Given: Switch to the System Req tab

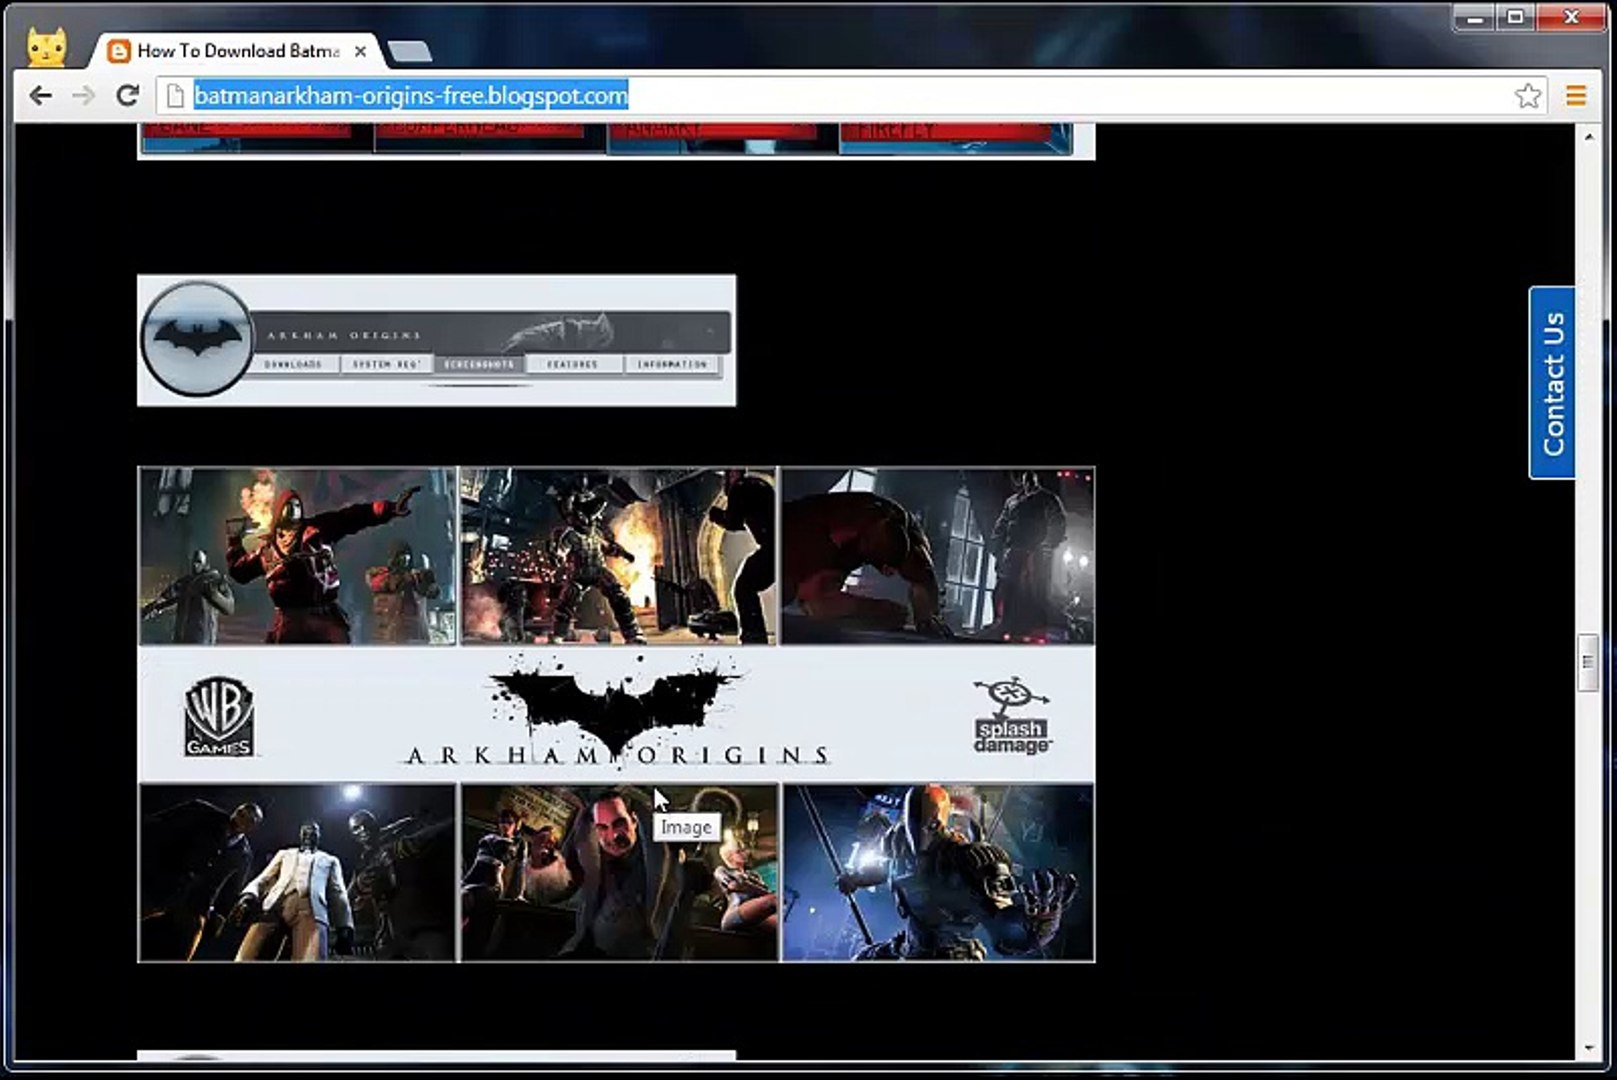Looking at the screenshot, I should pos(386,365).
